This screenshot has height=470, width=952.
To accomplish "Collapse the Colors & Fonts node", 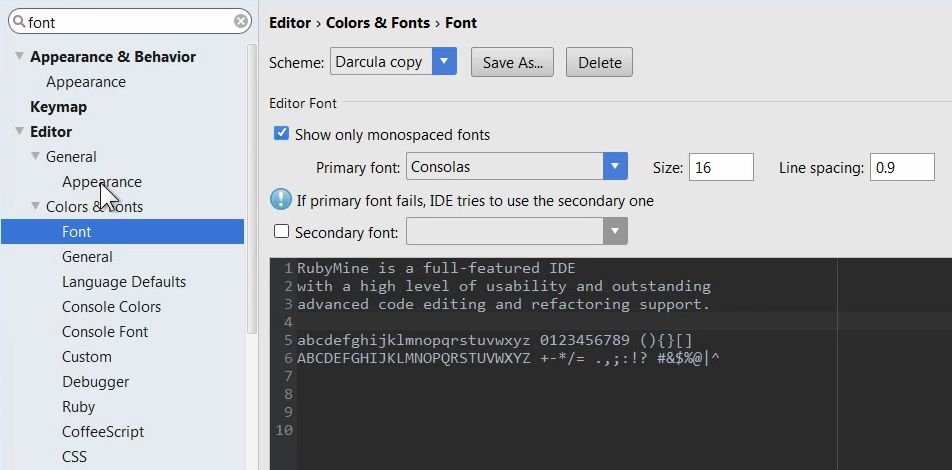I will (35, 206).
